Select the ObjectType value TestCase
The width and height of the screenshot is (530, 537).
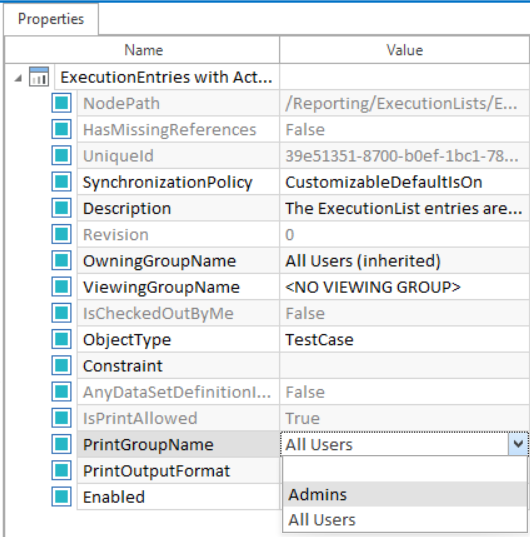click(319, 340)
